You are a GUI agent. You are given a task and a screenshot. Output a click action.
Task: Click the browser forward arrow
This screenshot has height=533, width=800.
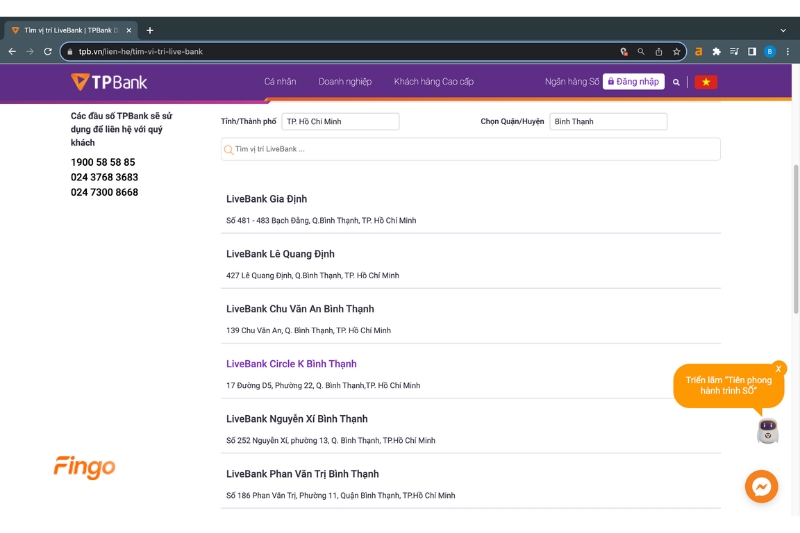(x=30, y=52)
